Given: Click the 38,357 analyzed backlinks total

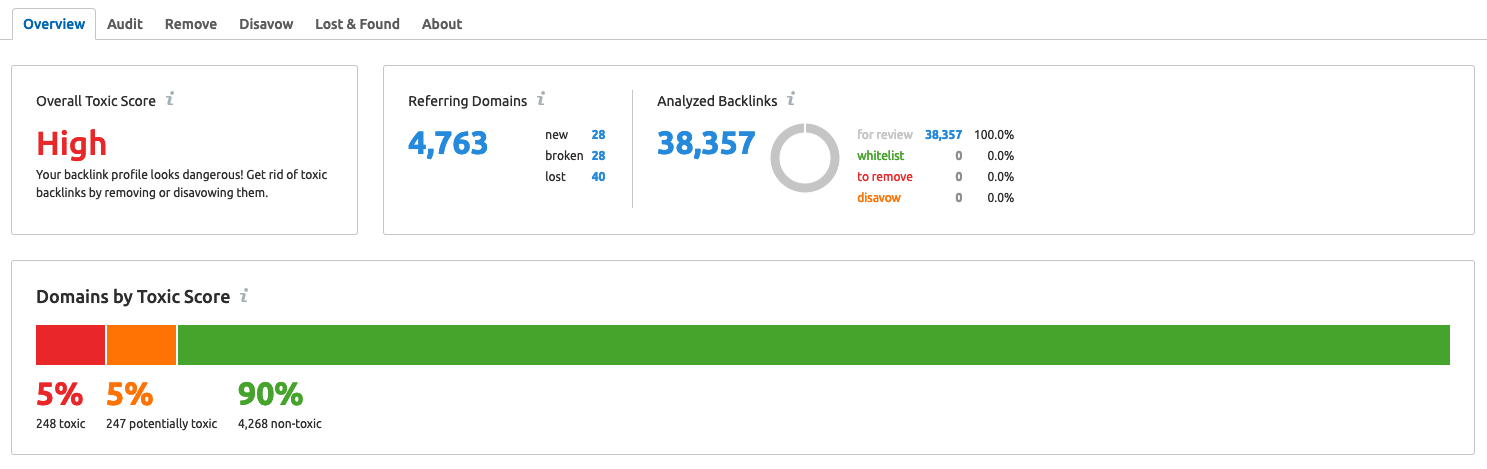Looking at the screenshot, I should [x=706, y=144].
